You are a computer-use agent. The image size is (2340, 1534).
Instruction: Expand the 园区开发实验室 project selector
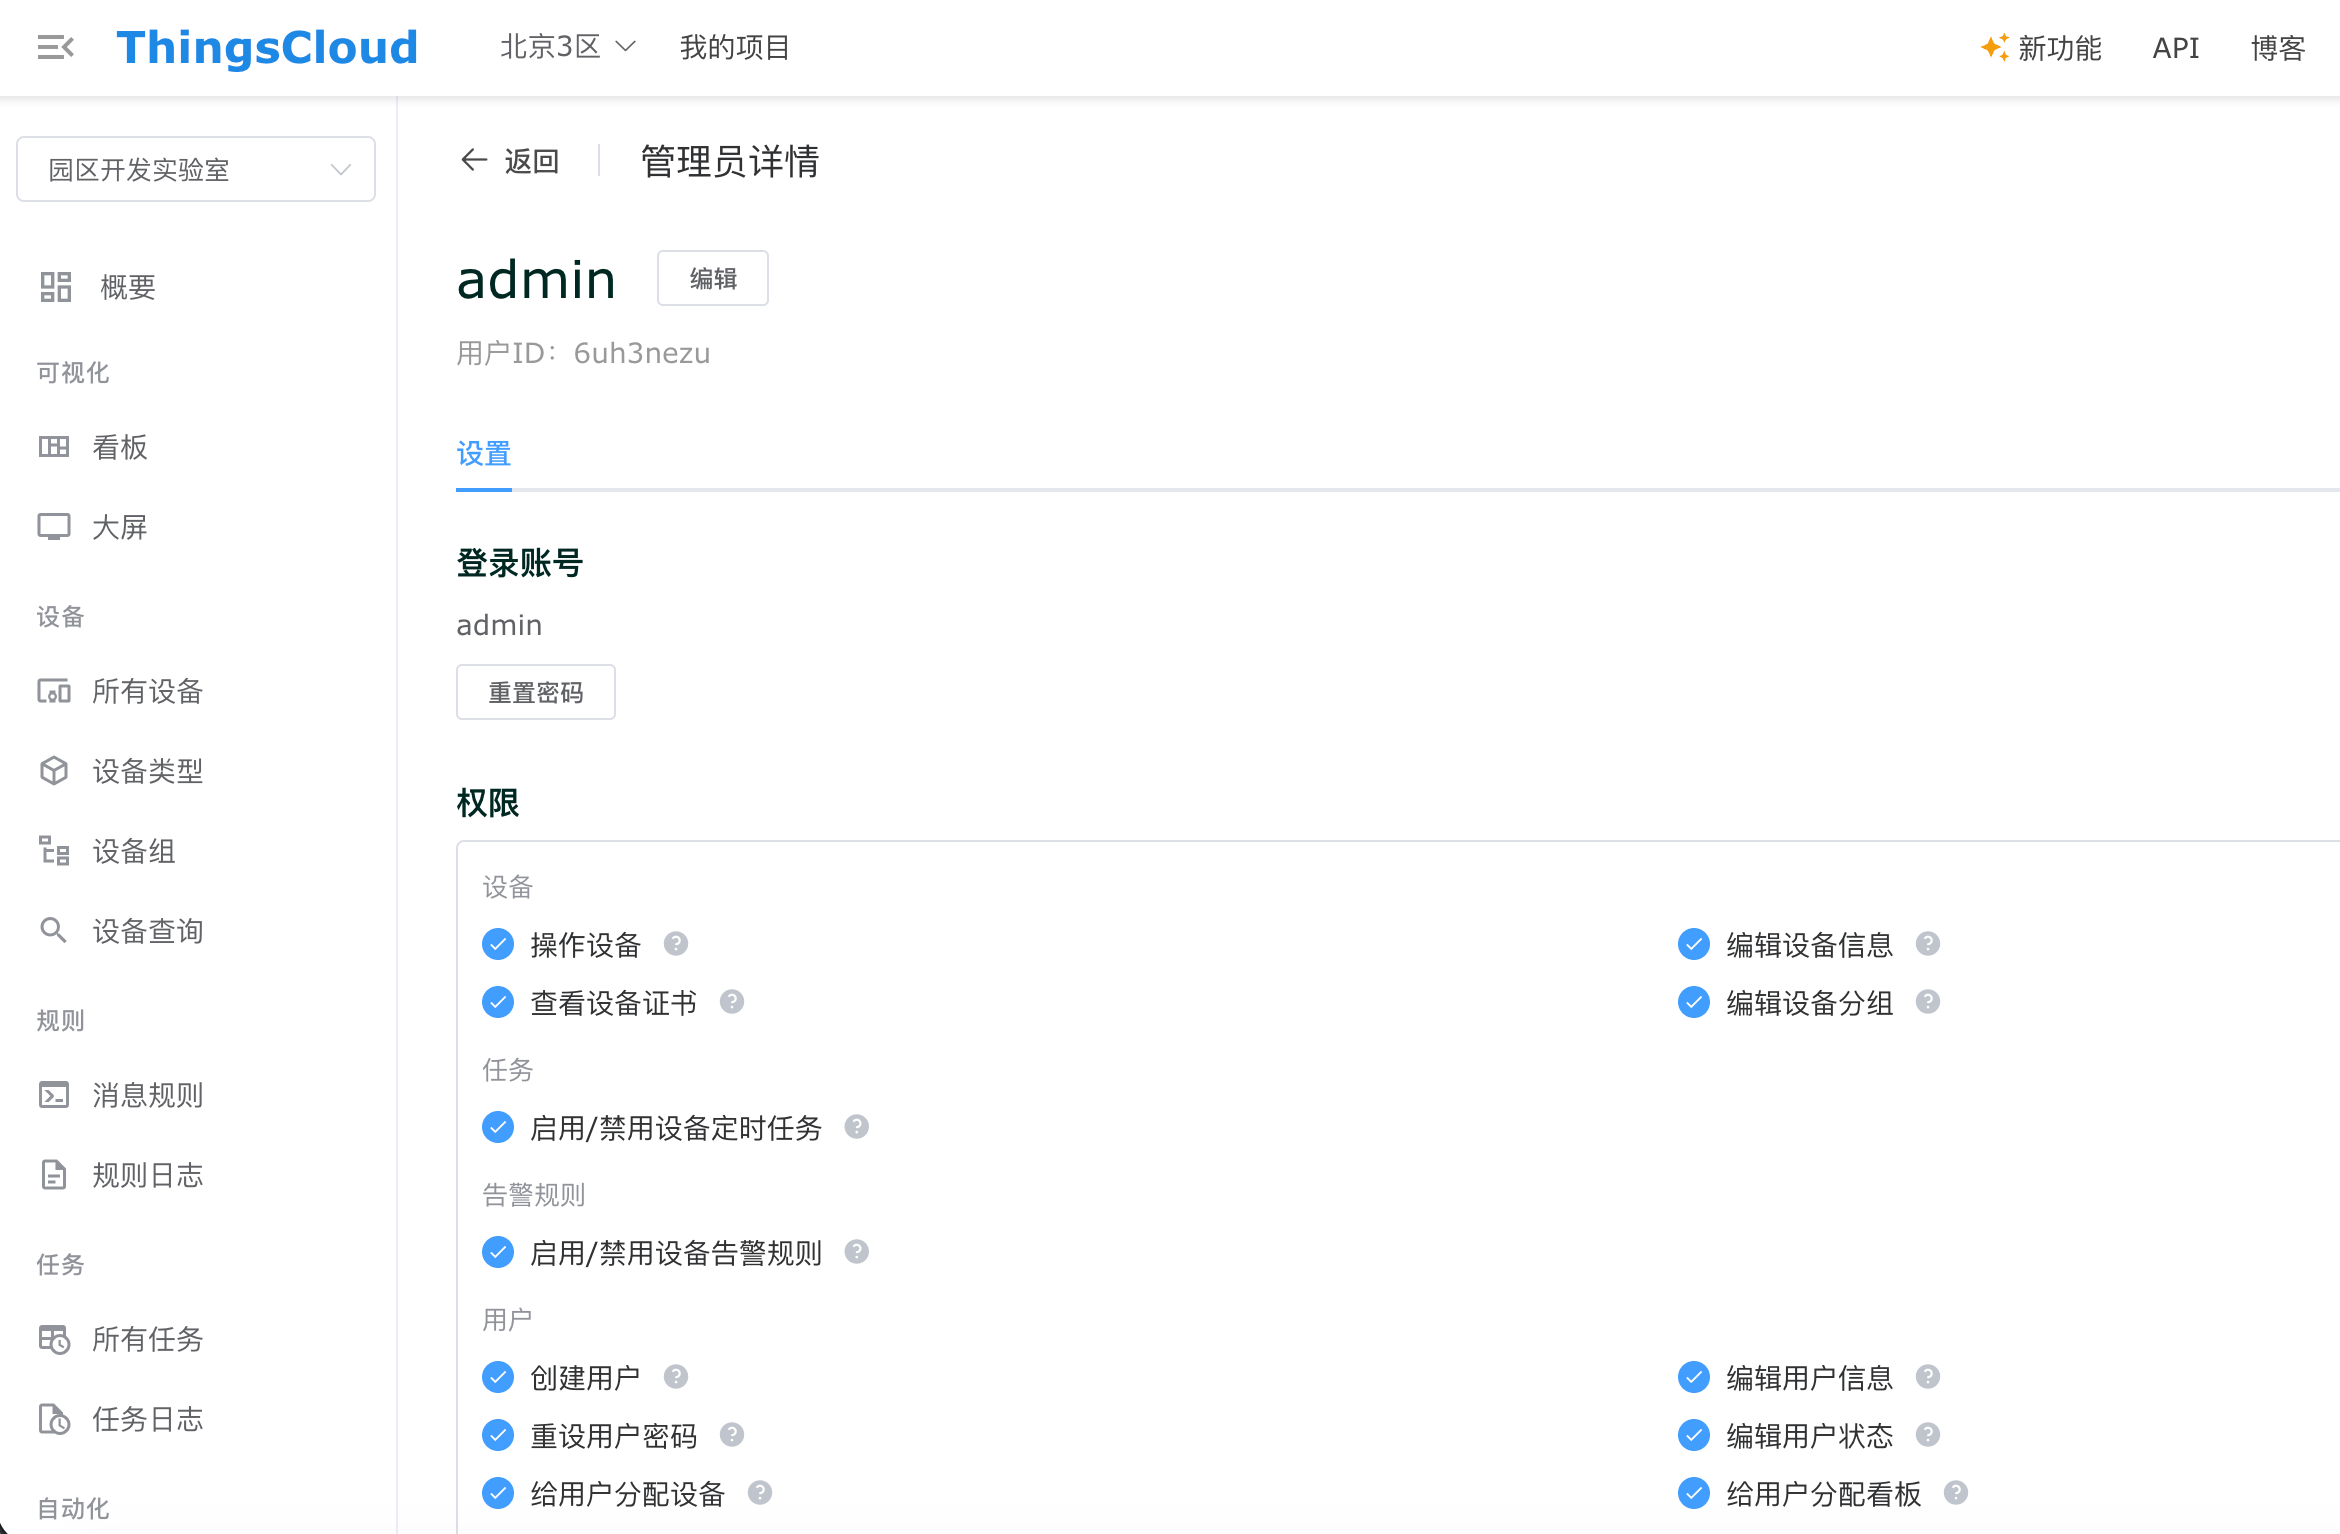coord(196,169)
